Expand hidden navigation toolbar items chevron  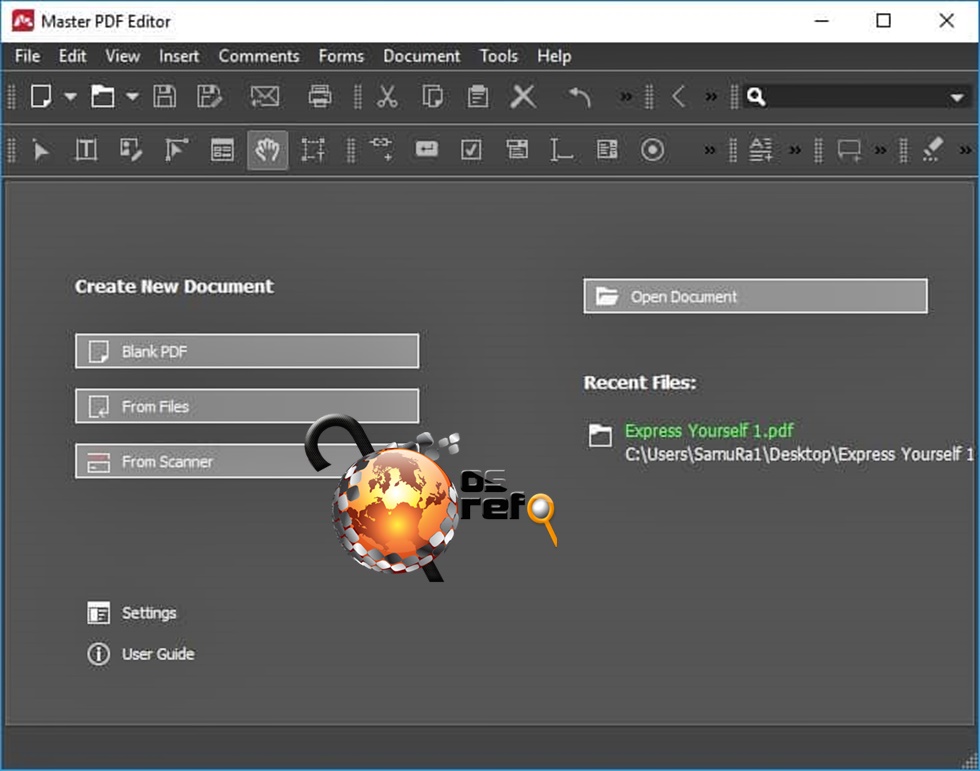tap(711, 97)
